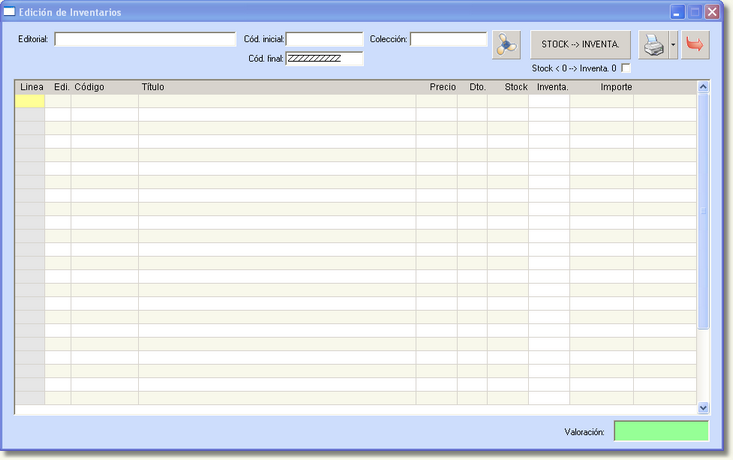Screen dimensions: 733x460
Task: Click the grid scrollbar down arrow
Action: click(703, 408)
